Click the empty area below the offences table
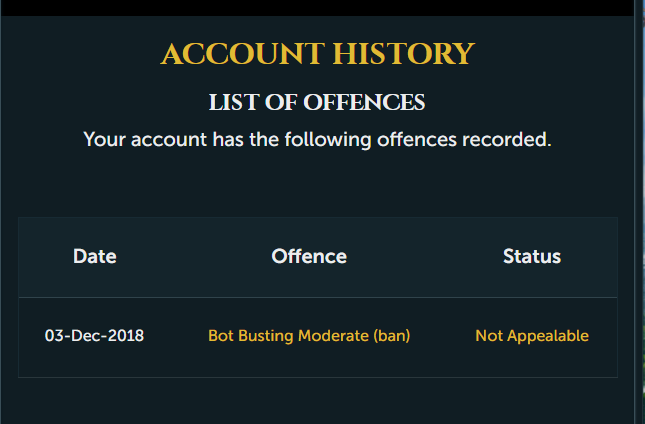This screenshot has height=424, width=645. pos(317,402)
